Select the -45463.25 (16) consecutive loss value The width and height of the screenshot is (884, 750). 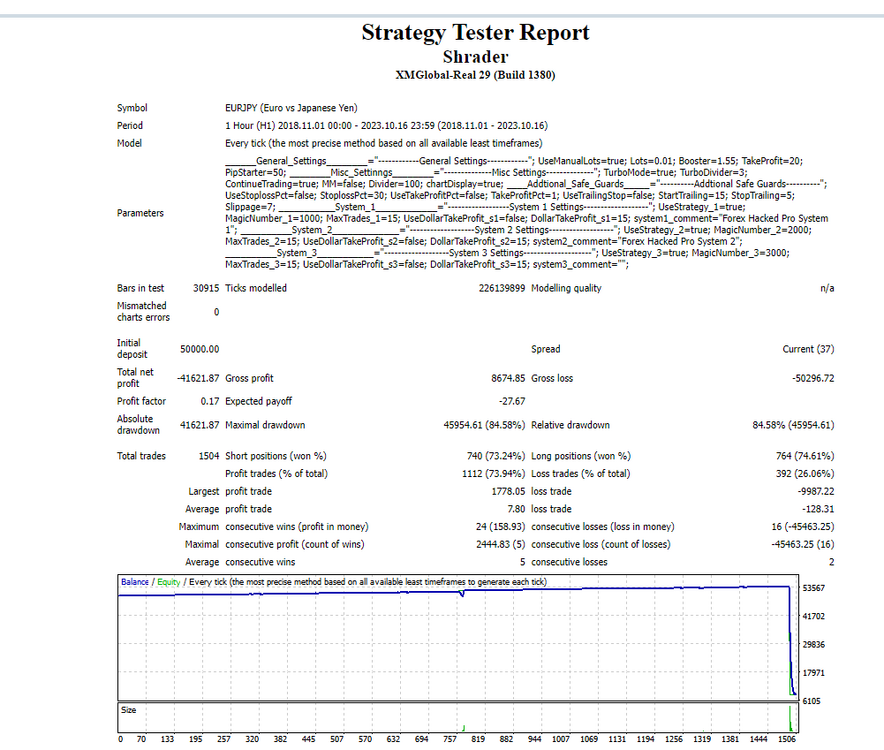coord(803,545)
